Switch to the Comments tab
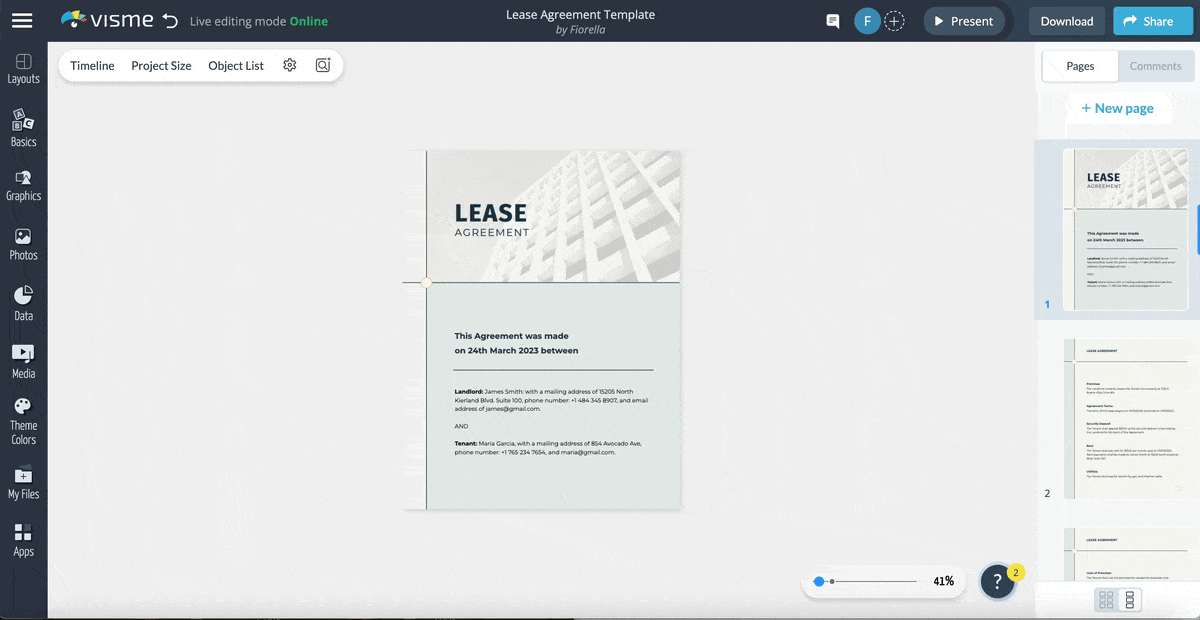Image resolution: width=1200 pixels, height=620 pixels. click(x=1155, y=65)
